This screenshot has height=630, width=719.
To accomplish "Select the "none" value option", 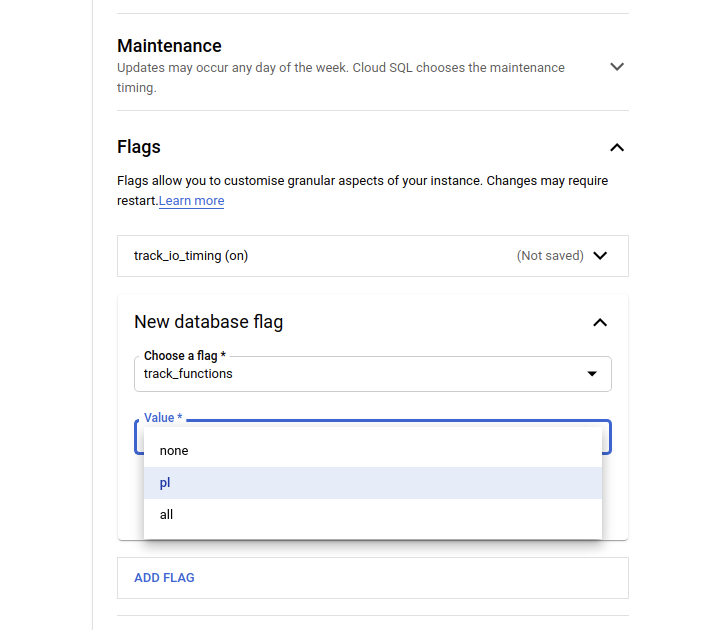I will 174,451.
